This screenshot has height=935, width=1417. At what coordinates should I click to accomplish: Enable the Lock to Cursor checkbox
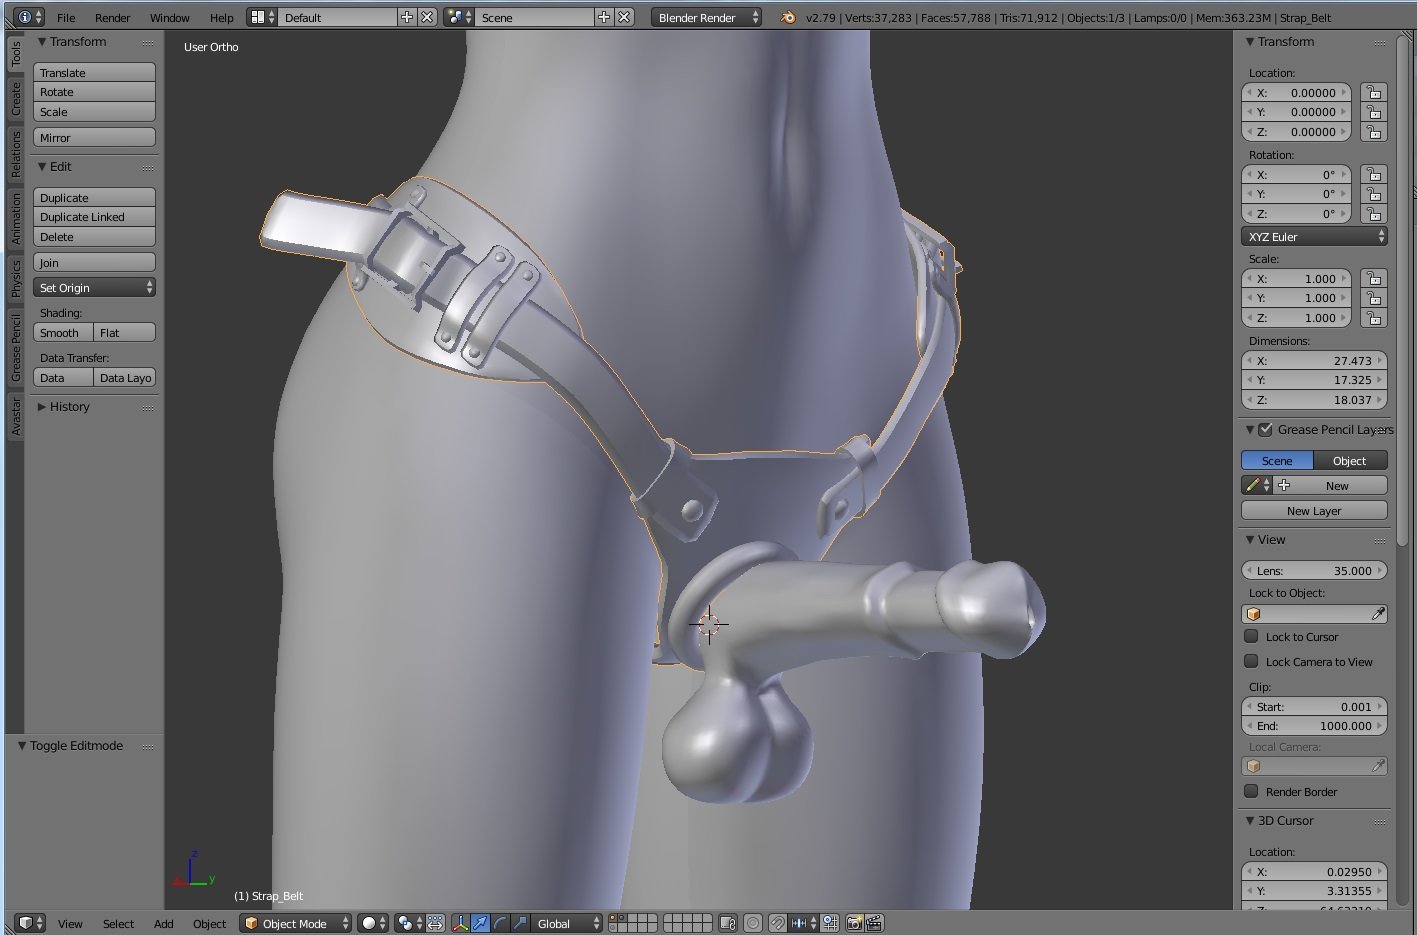1251,636
